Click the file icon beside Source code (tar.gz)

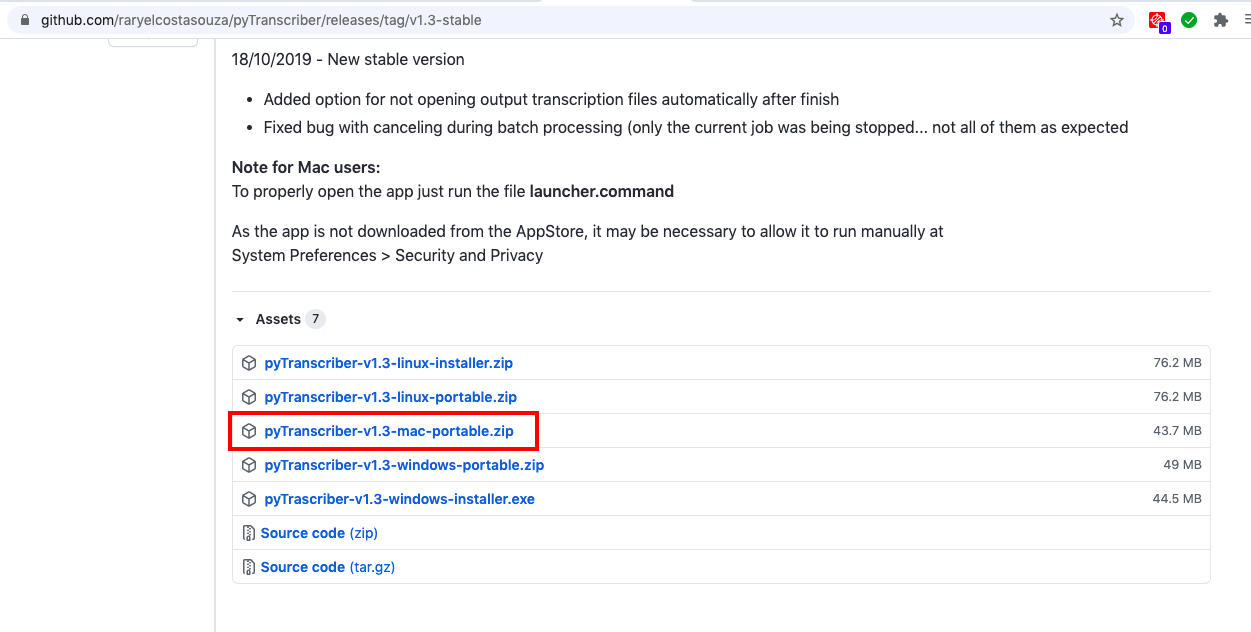coord(249,567)
